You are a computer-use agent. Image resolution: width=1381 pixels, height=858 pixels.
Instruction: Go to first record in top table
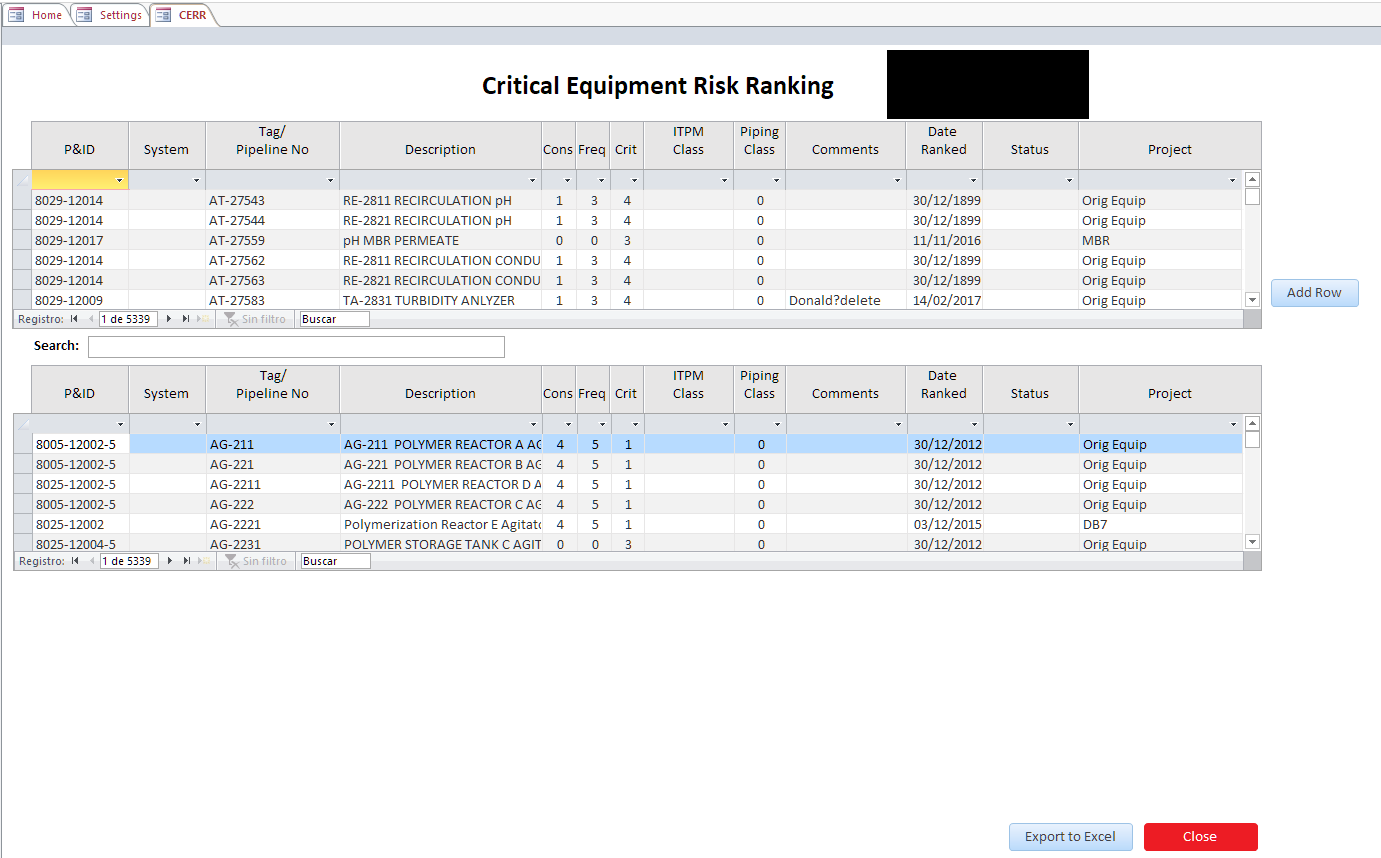pyautogui.click(x=73, y=319)
